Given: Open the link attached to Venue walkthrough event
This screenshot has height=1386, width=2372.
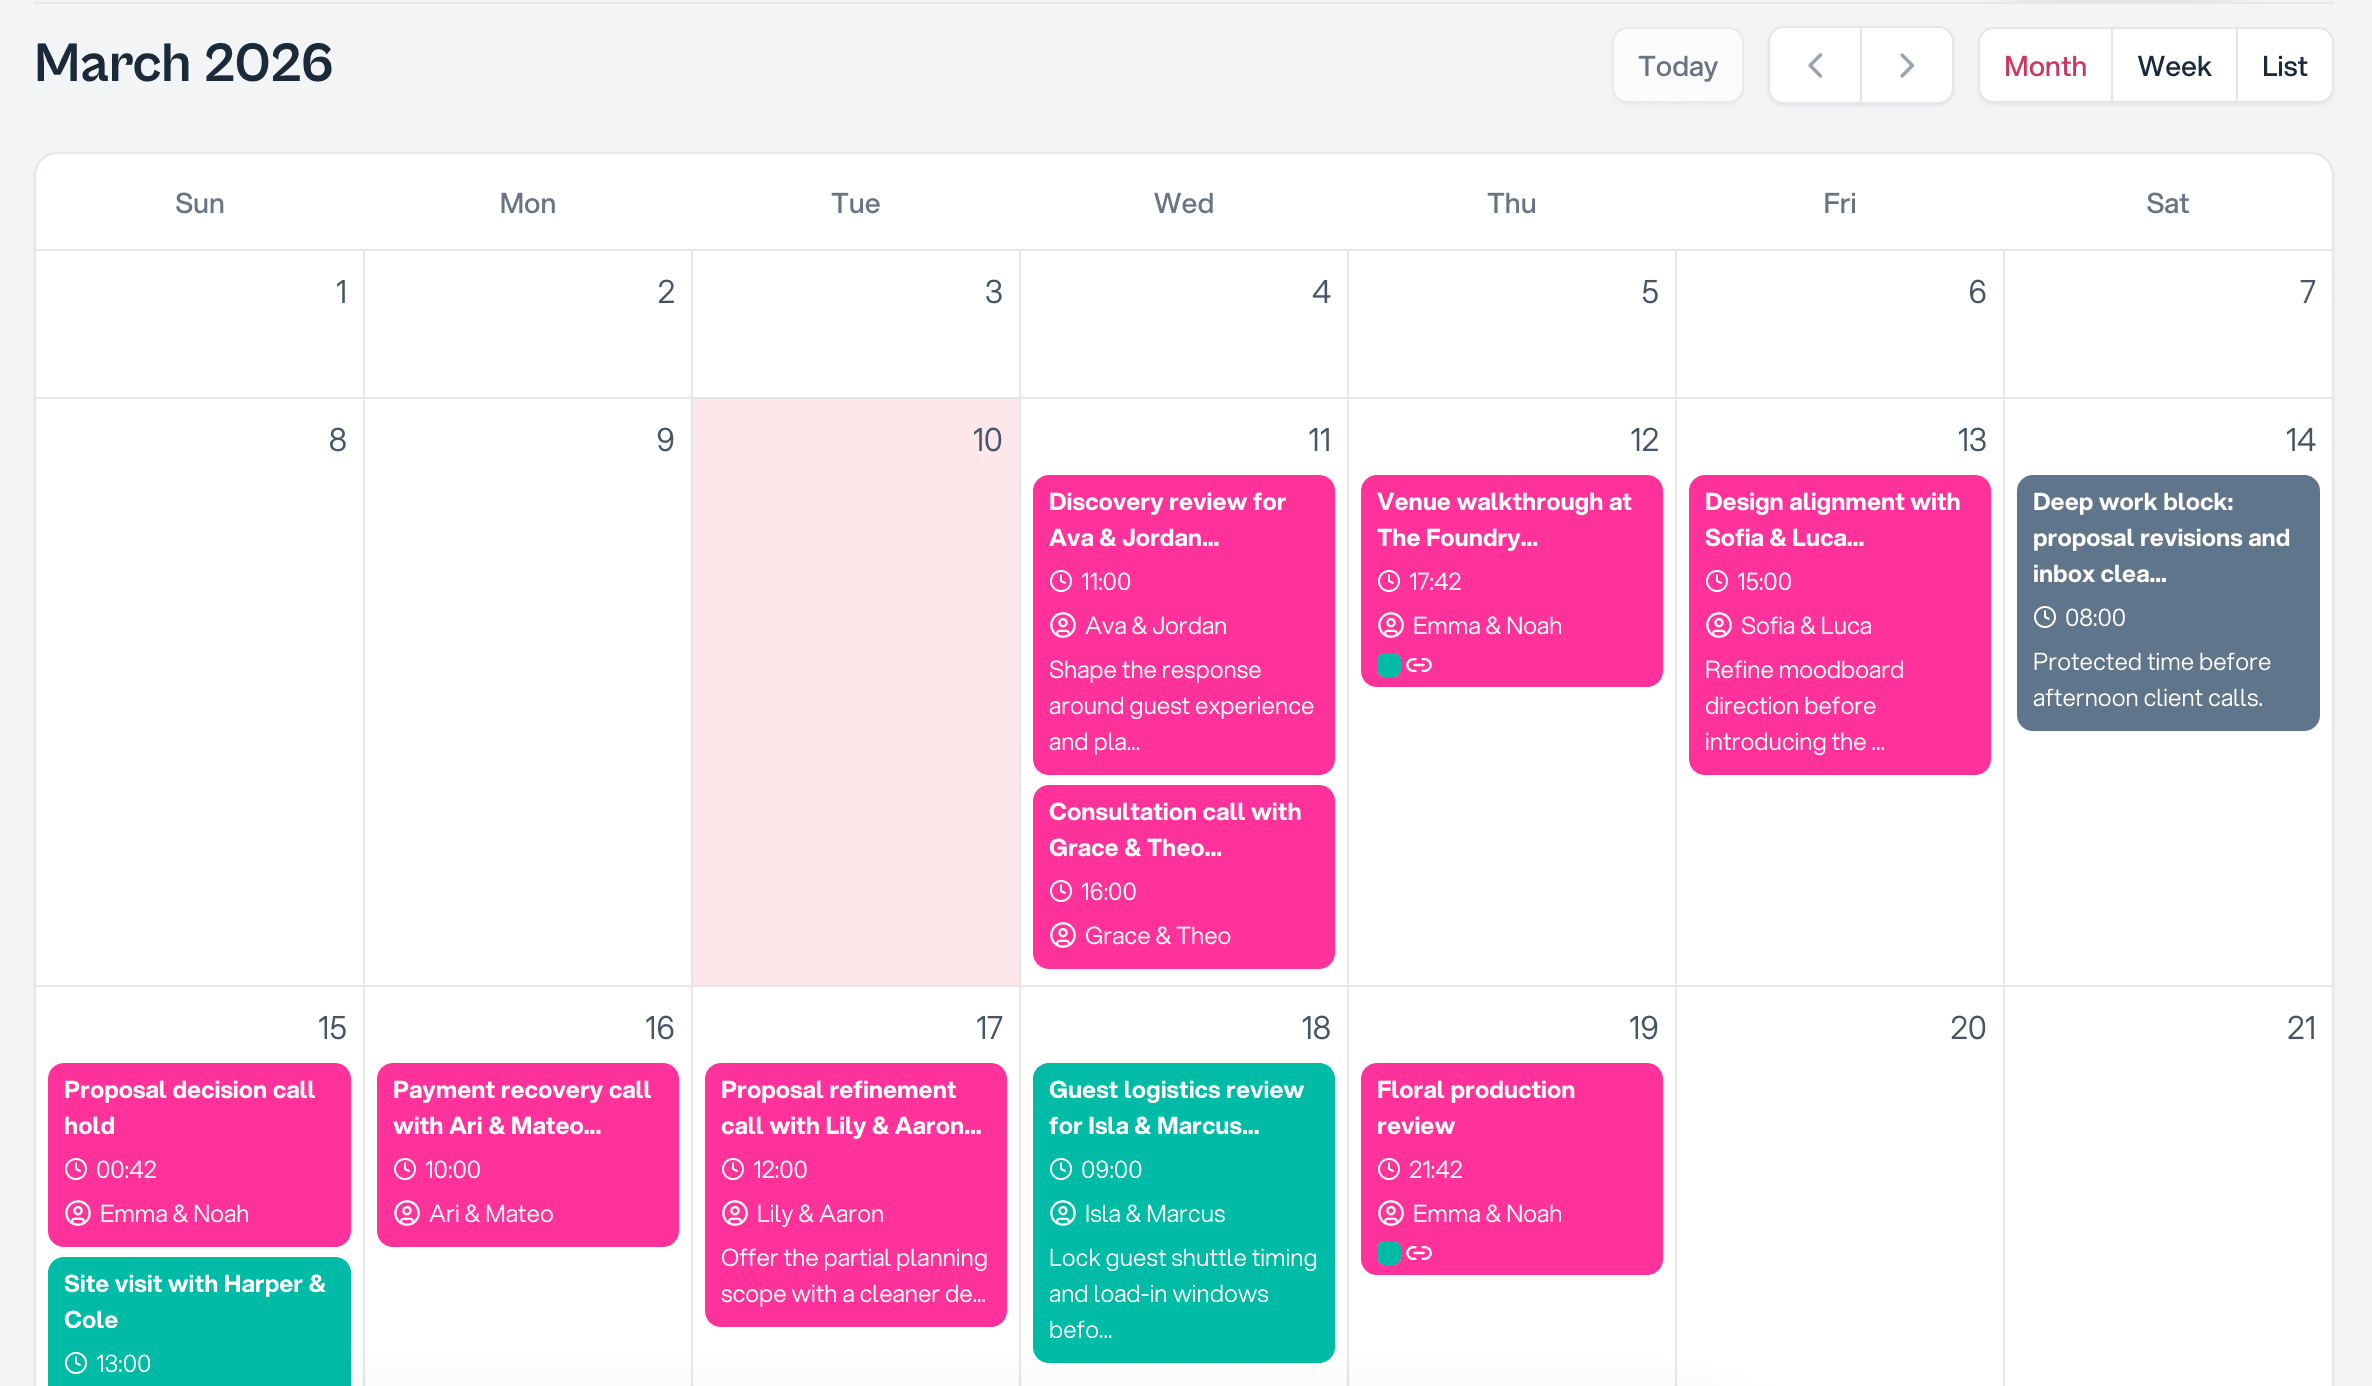Looking at the screenshot, I should 1419,665.
